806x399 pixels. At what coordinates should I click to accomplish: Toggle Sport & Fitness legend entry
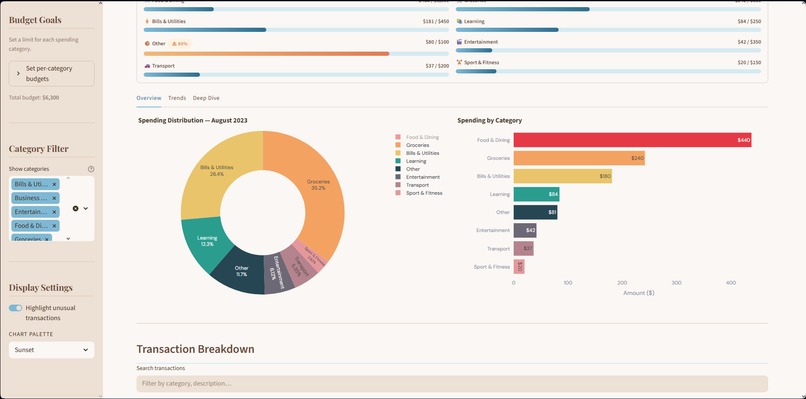[x=419, y=193]
